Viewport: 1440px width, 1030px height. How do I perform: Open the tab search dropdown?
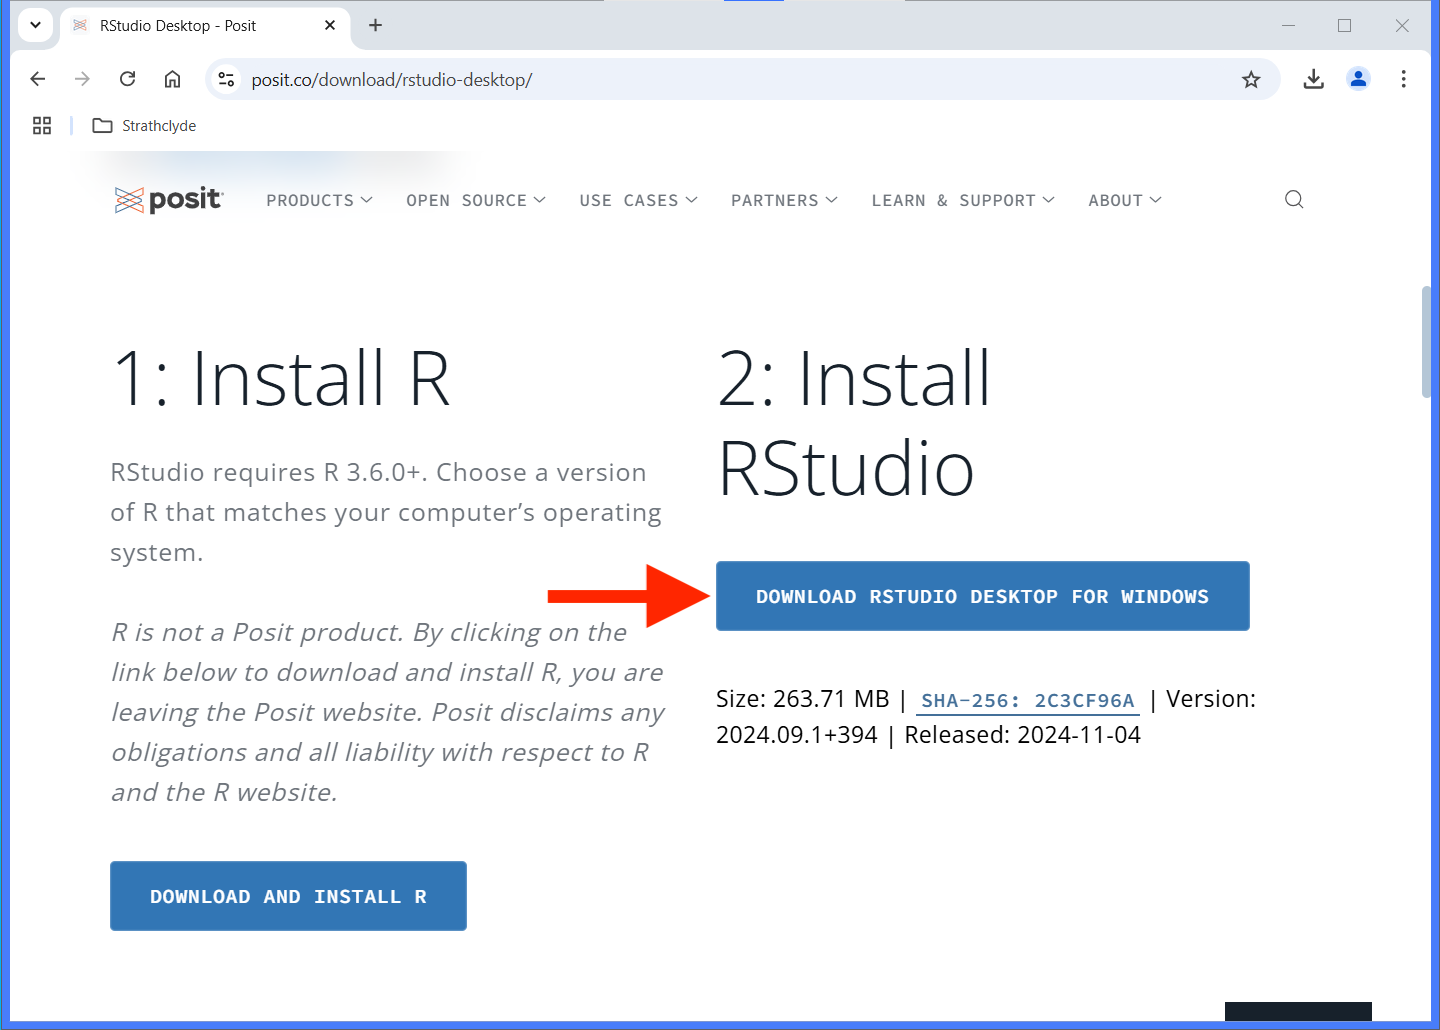[35, 25]
